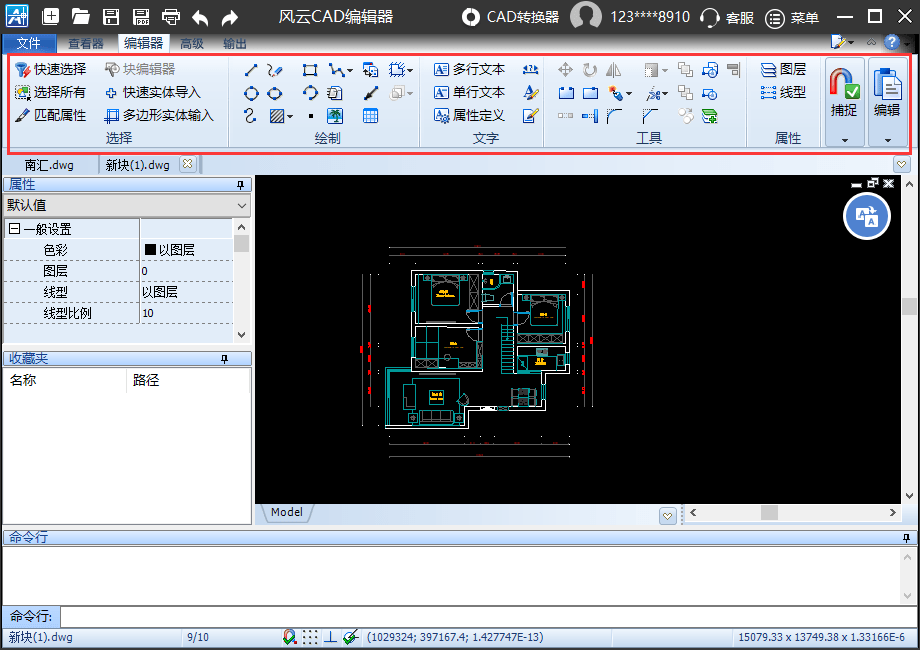Click the translate floating button on canvas
Screen dimensions: 920x650
point(866,216)
